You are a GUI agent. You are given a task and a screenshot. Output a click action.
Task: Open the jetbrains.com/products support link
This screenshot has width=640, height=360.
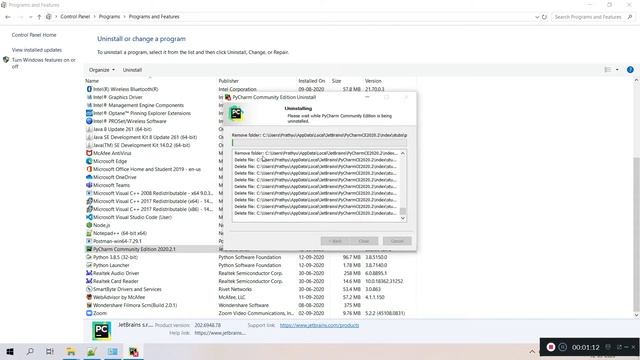tap(319, 325)
